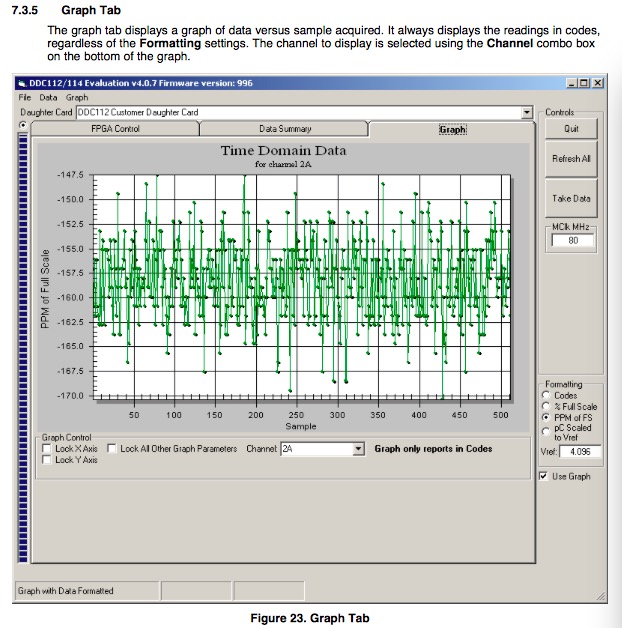Viewport: 622px width, 628px height.
Task: Enable the Lock Y Axis checkbox
Action: click(46, 460)
